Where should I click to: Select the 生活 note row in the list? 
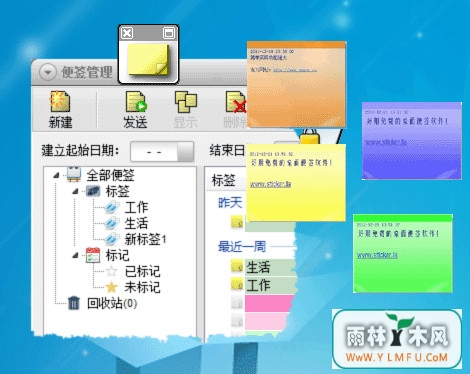point(270,267)
